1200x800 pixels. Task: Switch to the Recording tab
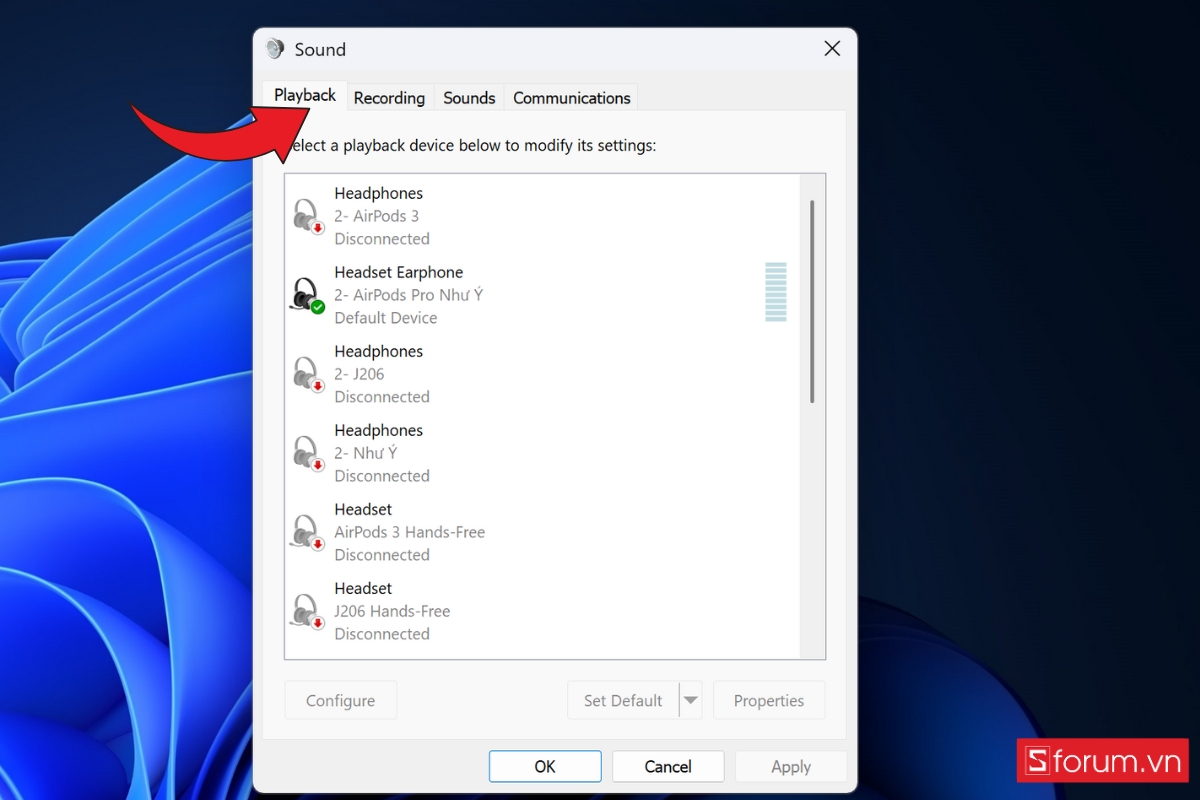coord(389,97)
